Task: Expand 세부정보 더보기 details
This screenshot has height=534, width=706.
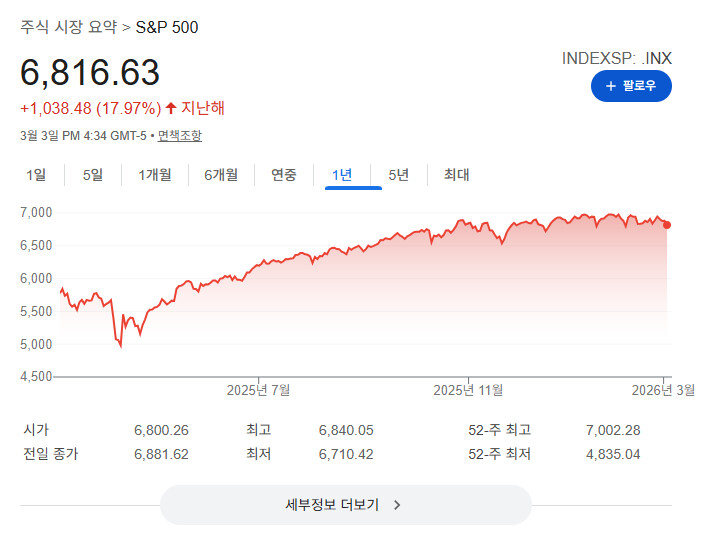Action: coord(345,505)
